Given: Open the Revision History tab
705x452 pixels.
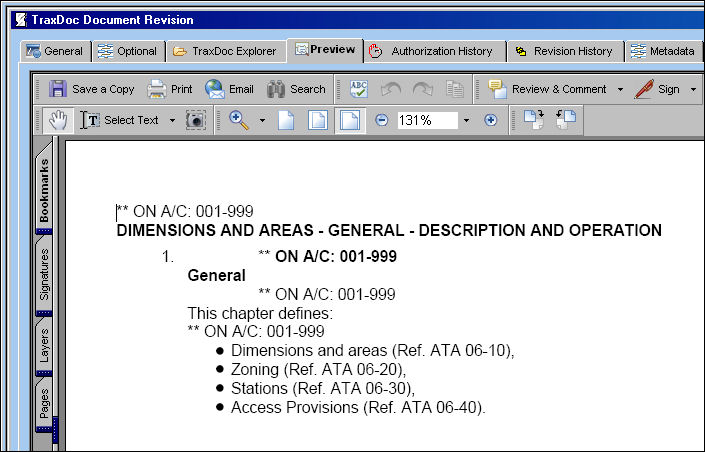Looking at the screenshot, I should tap(565, 51).
